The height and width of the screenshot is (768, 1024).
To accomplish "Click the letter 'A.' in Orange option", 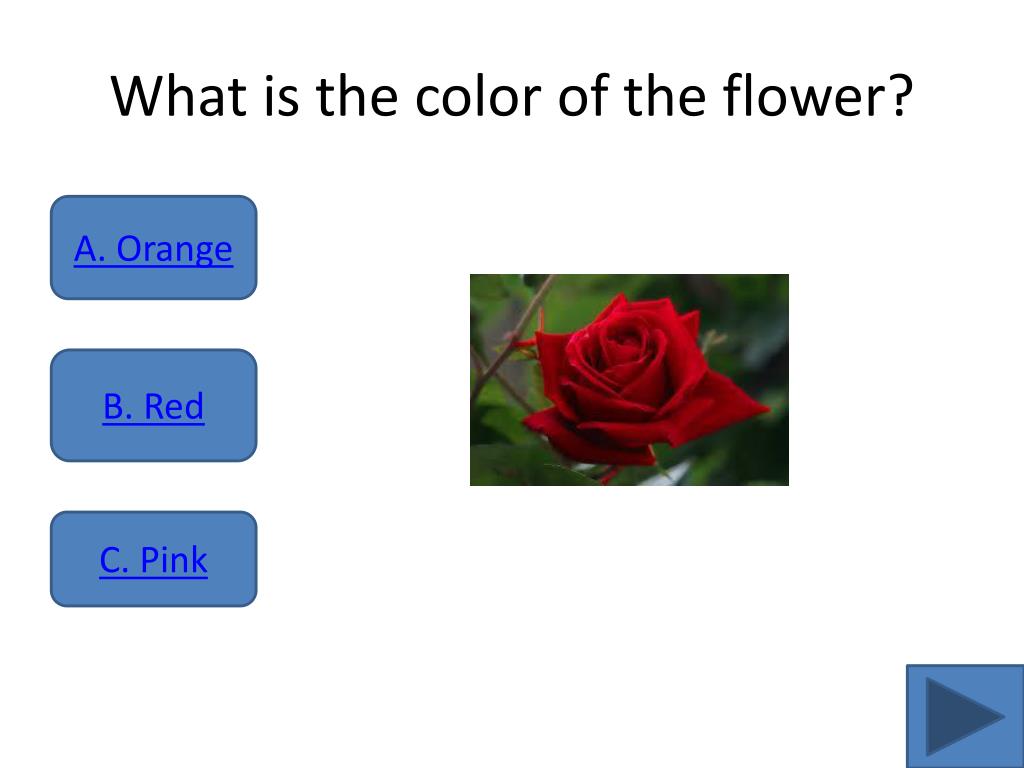I will [x=90, y=249].
